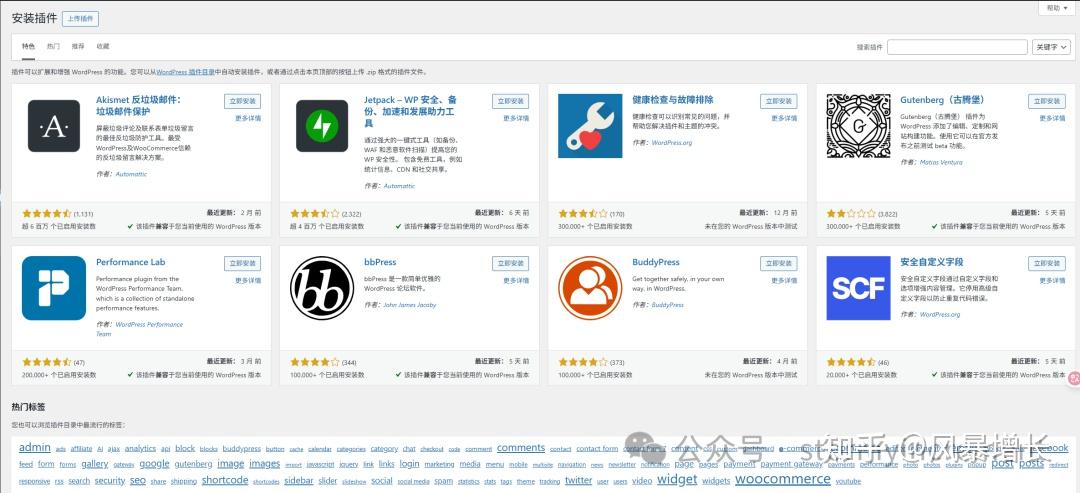The height and width of the screenshot is (493, 1080).
Task: Switch to the 特色 tab
Action: [x=28, y=47]
